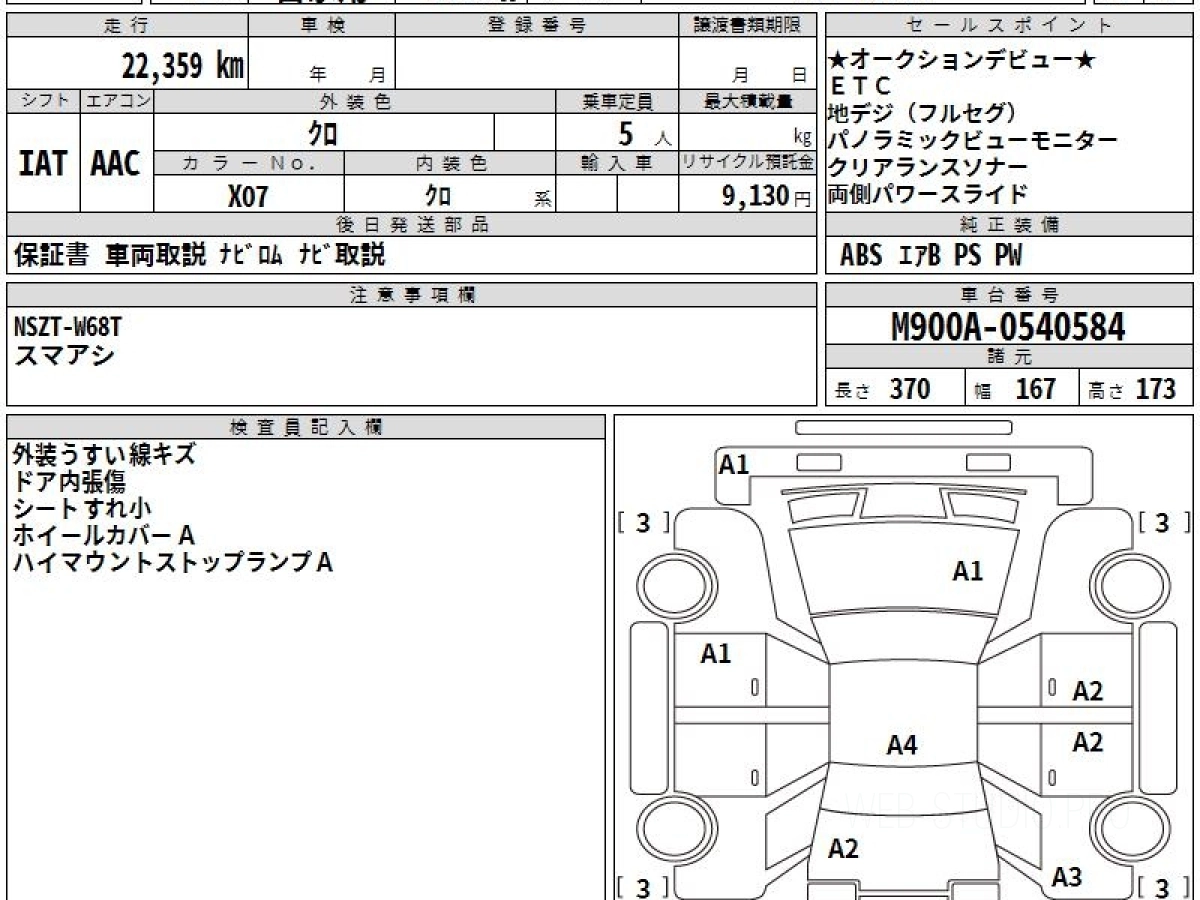Select the AAC air conditioner value
Screen dimensions: 1200x900
(x=116, y=163)
